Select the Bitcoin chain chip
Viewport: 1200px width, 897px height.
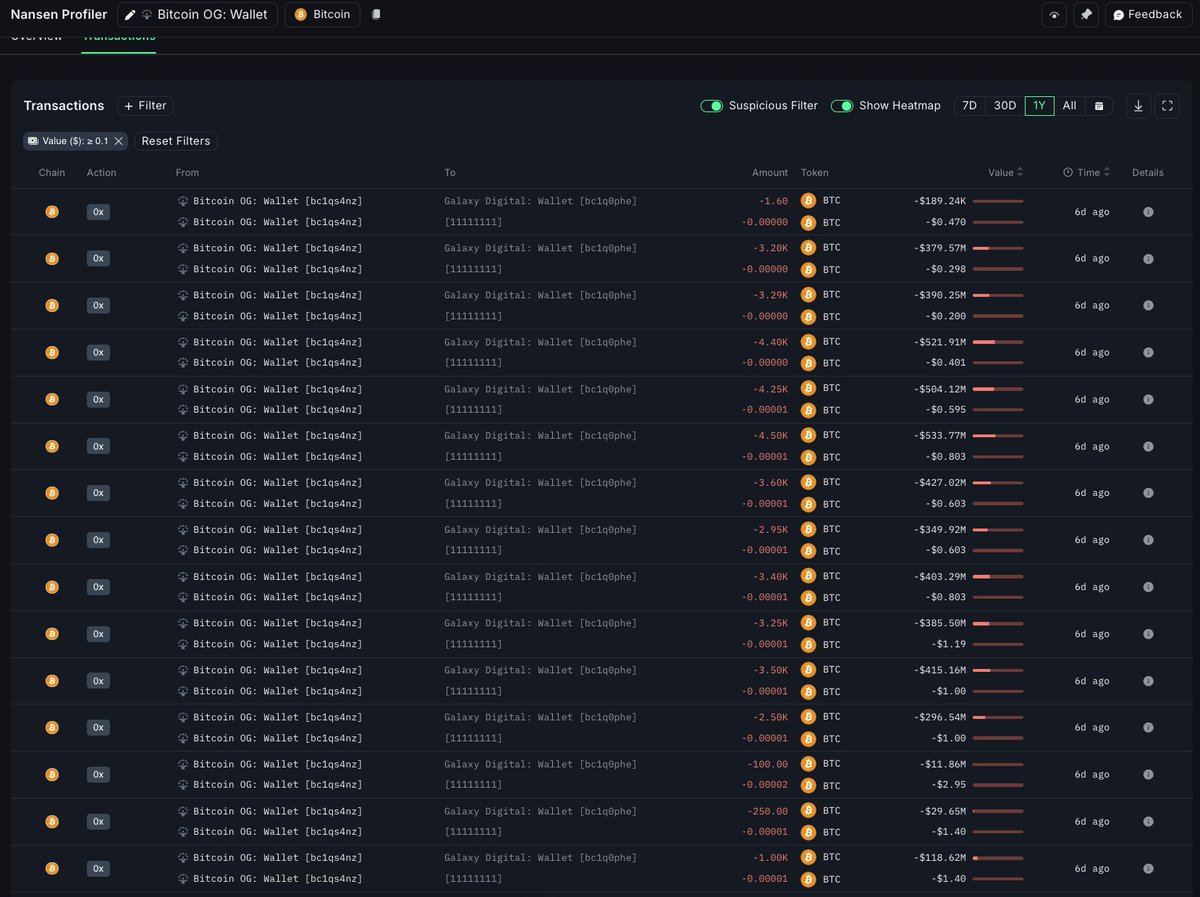tap(322, 15)
